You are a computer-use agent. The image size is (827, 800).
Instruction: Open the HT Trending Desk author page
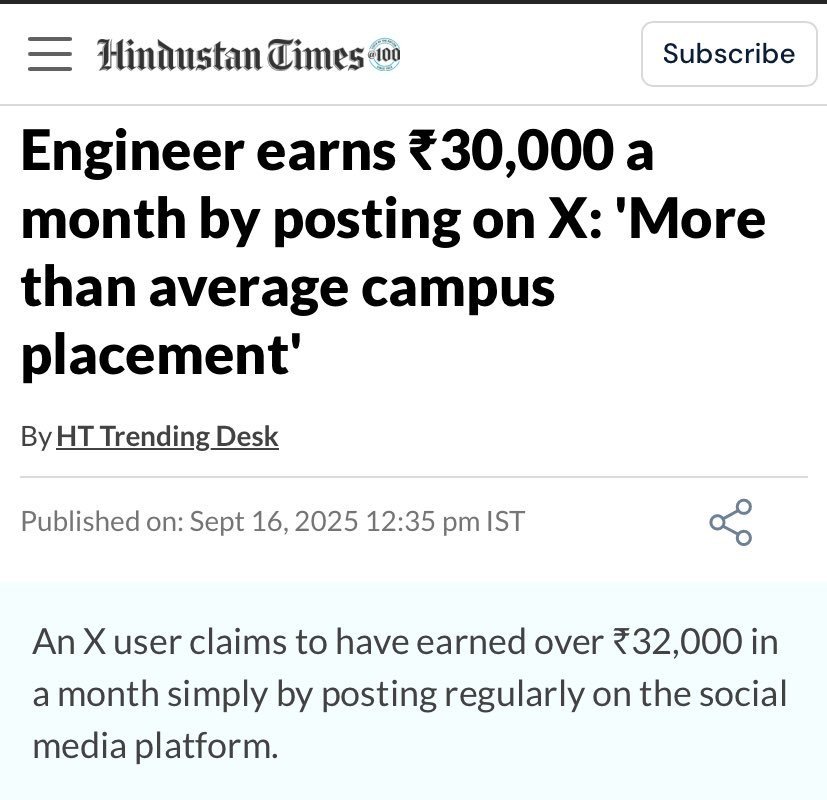point(167,437)
